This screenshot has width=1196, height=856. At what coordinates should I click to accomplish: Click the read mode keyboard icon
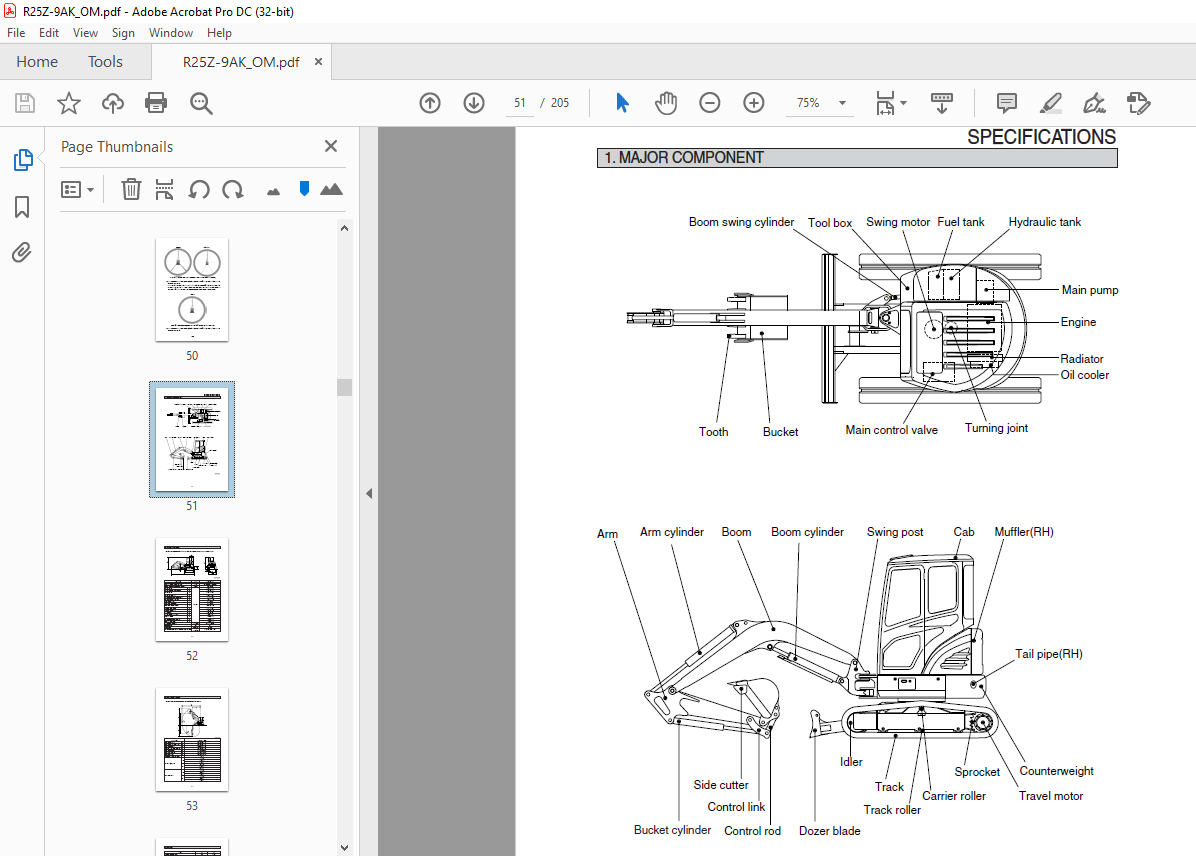pyautogui.click(x=942, y=103)
